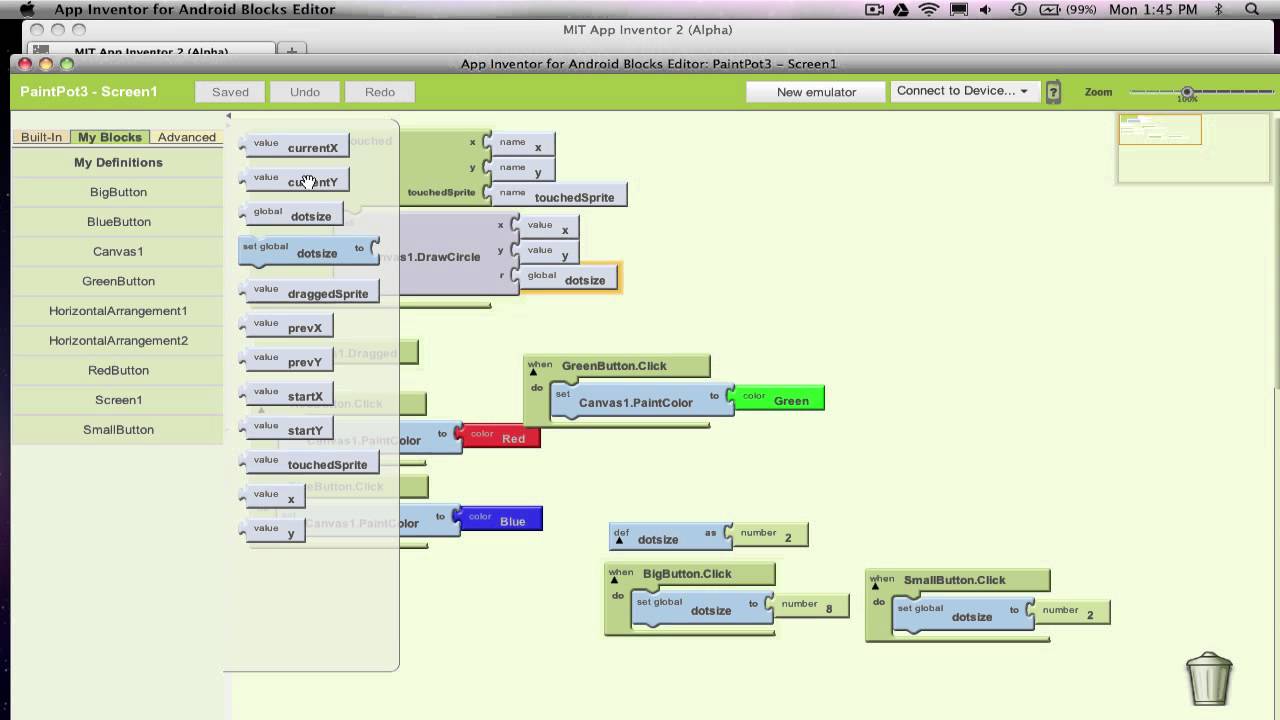
Task: Click the number 2 block in def dotsize
Action: point(768,535)
